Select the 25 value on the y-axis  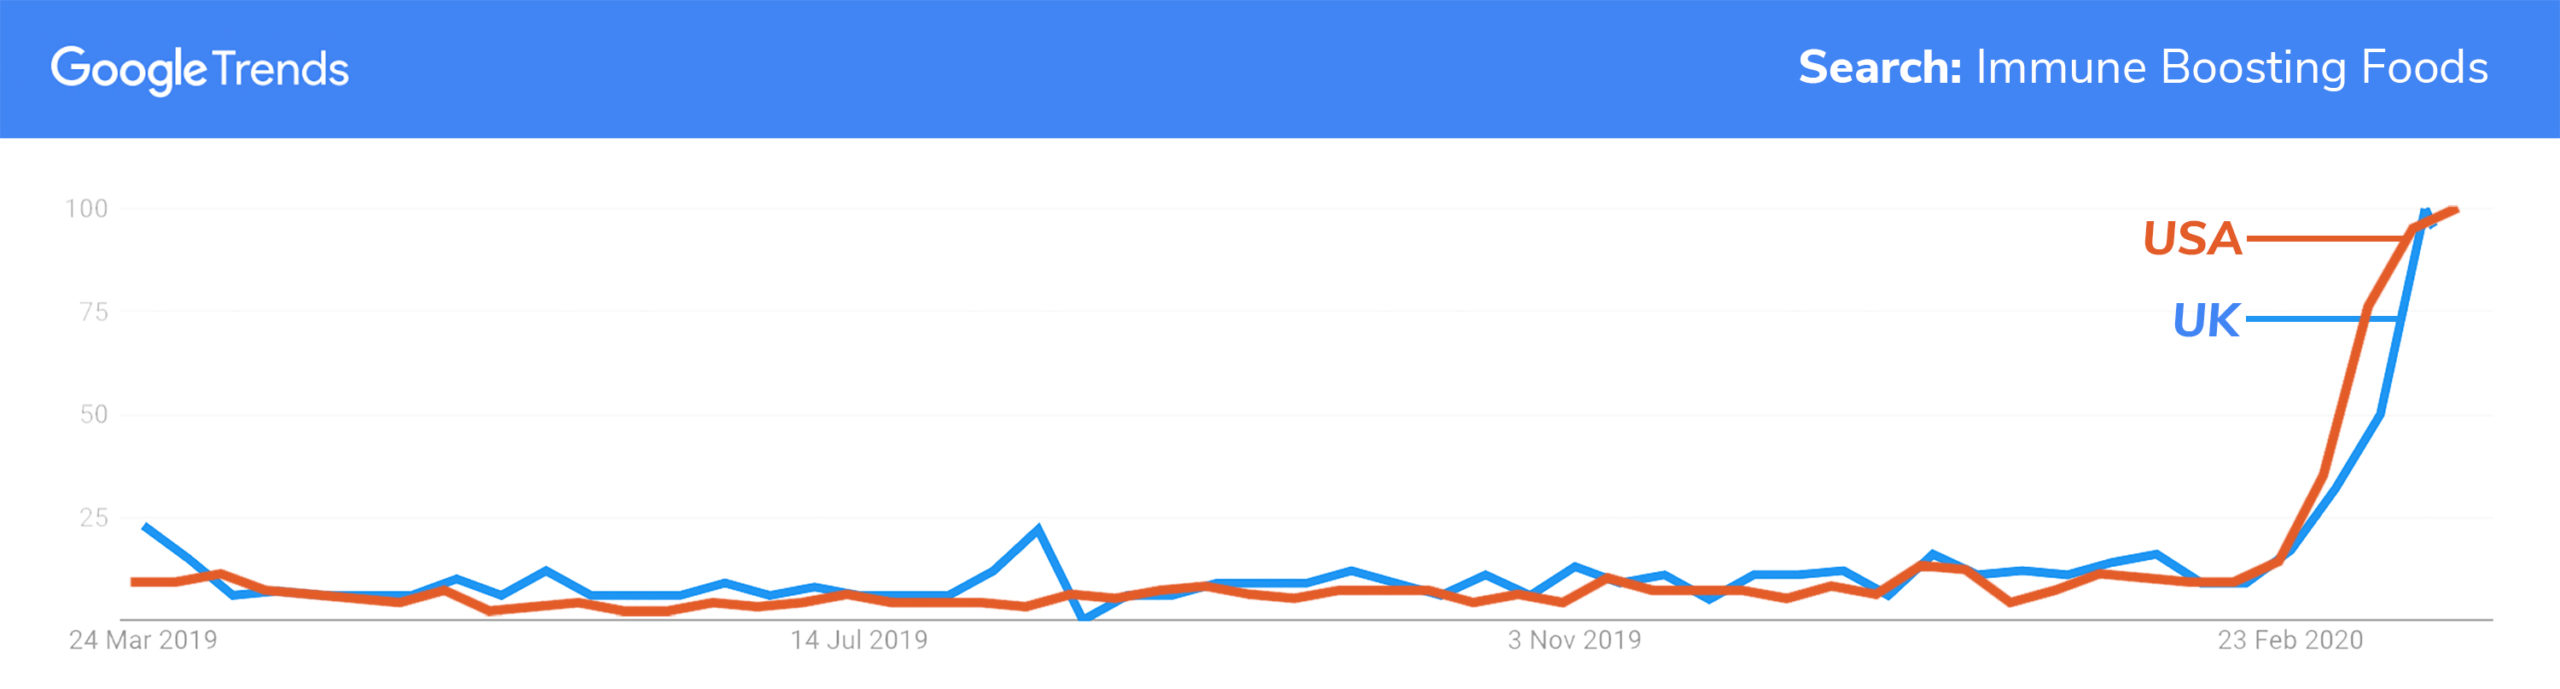[94, 518]
